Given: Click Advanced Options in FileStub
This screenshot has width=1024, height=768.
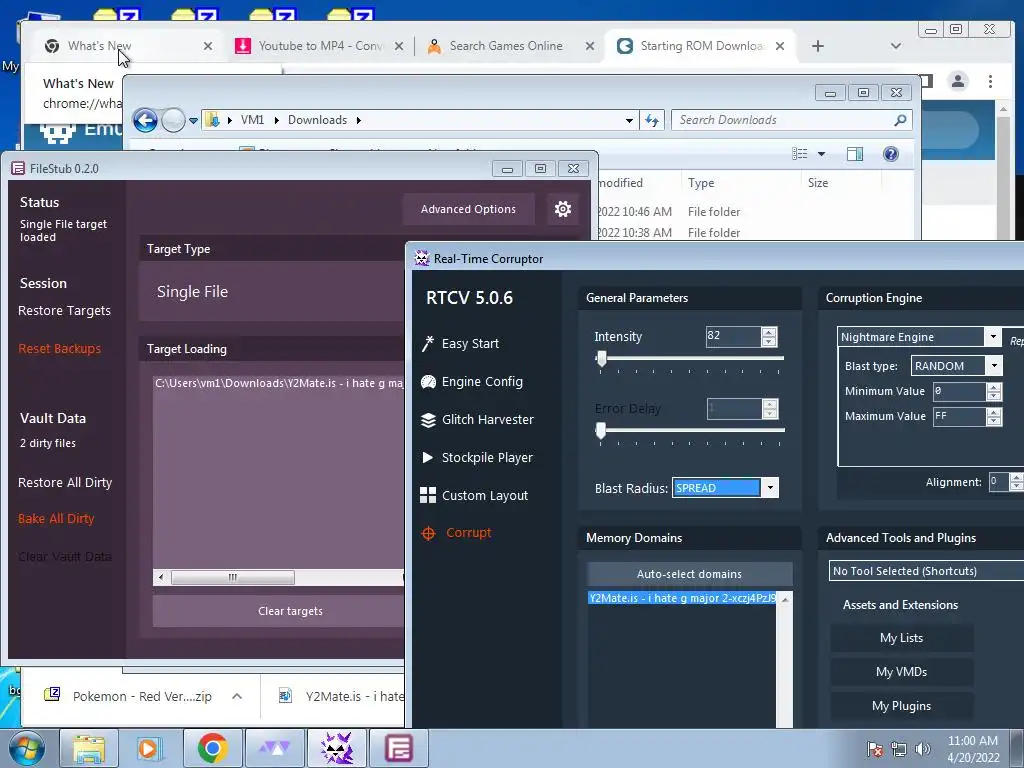Looking at the screenshot, I should click(468, 209).
